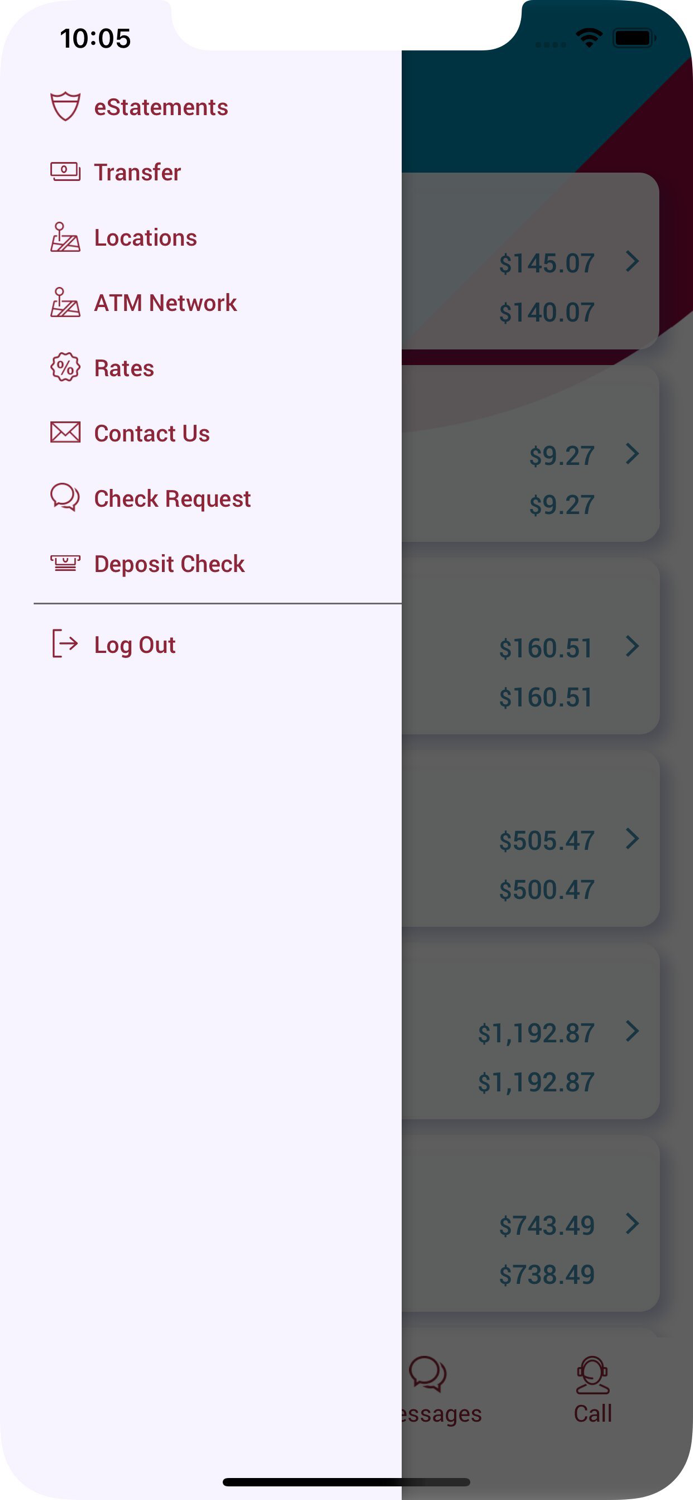
Task: Tap the Contact Us envelope icon
Action: [x=65, y=432]
